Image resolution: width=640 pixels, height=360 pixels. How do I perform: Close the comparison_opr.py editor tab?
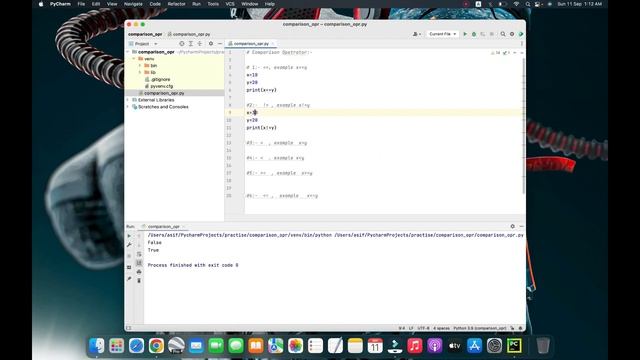273,44
